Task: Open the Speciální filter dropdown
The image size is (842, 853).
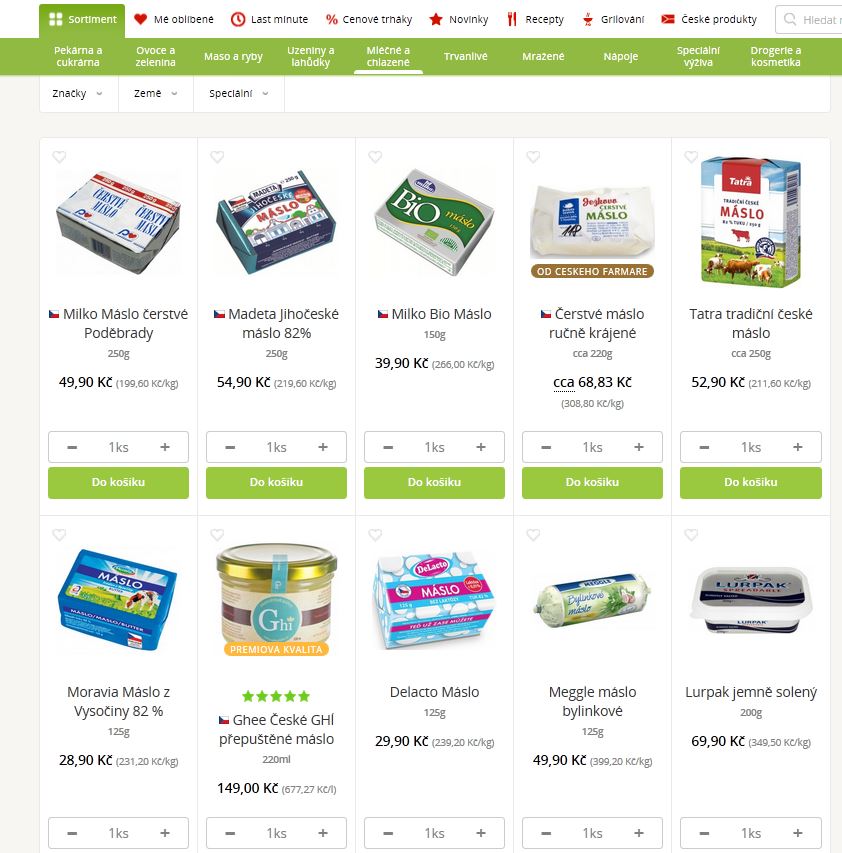Action: [x=239, y=94]
